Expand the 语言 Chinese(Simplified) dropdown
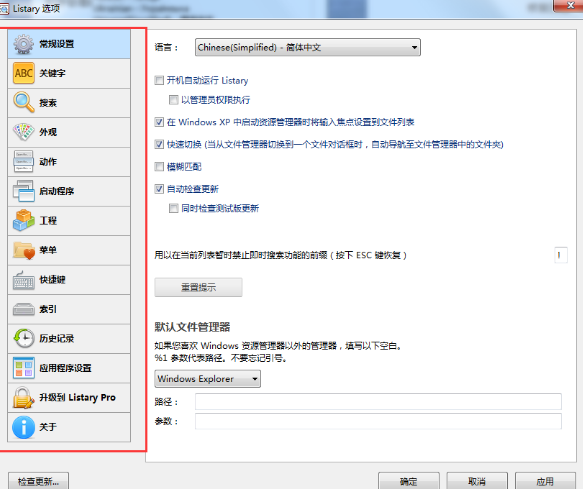 [x=308, y=47]
